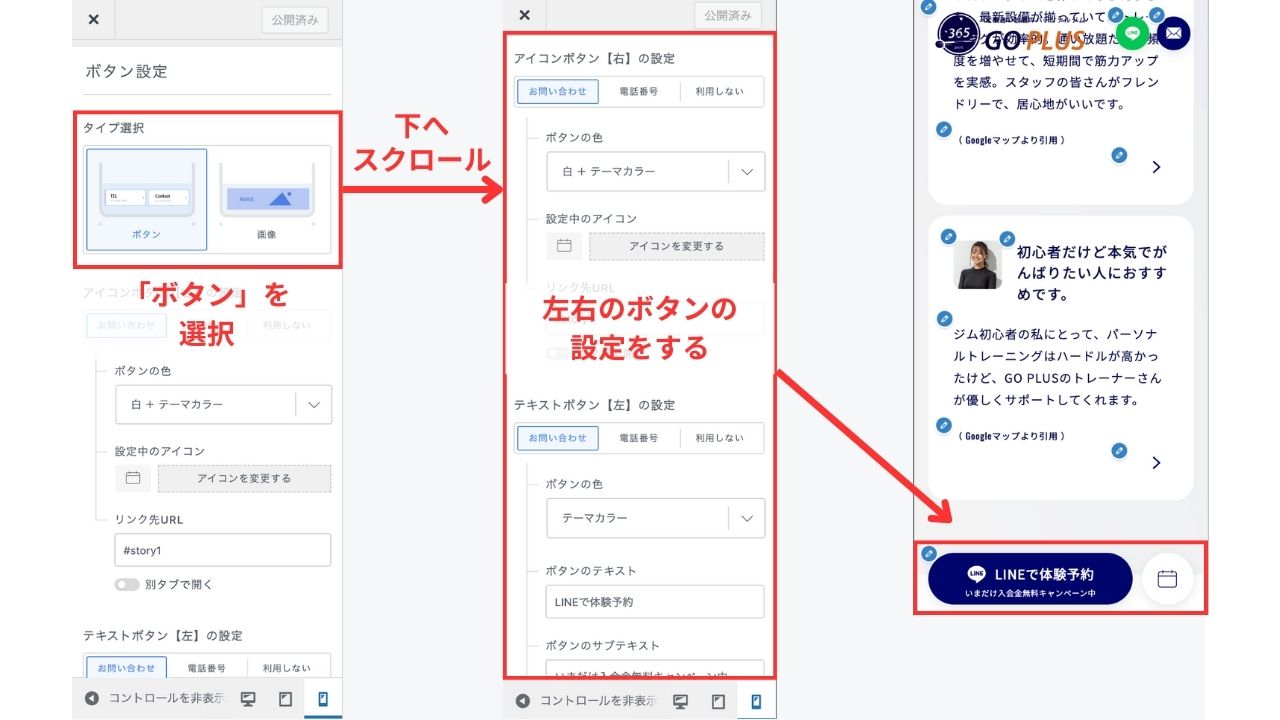Click the mobile preview icon in middle panel

(755, 701)
